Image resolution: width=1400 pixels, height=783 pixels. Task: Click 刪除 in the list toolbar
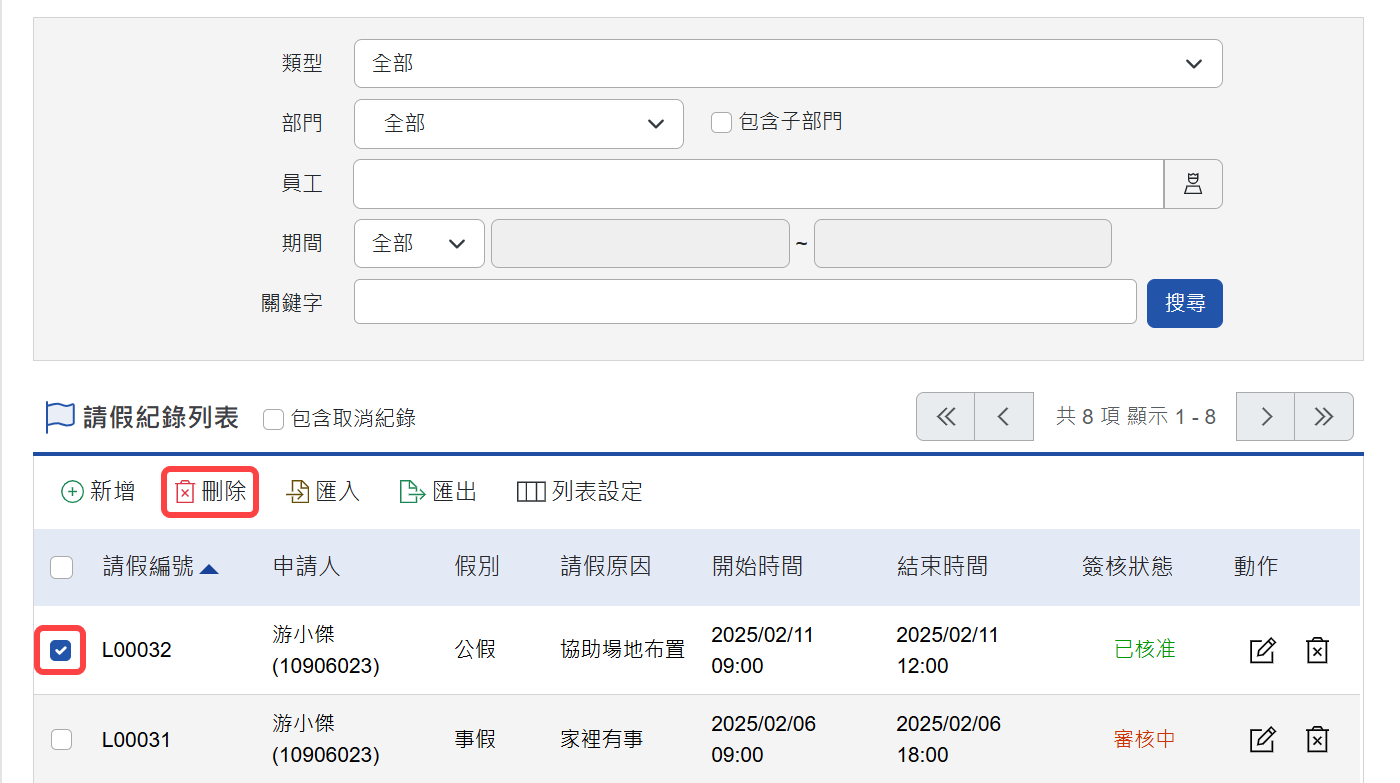tap(211, 492)
